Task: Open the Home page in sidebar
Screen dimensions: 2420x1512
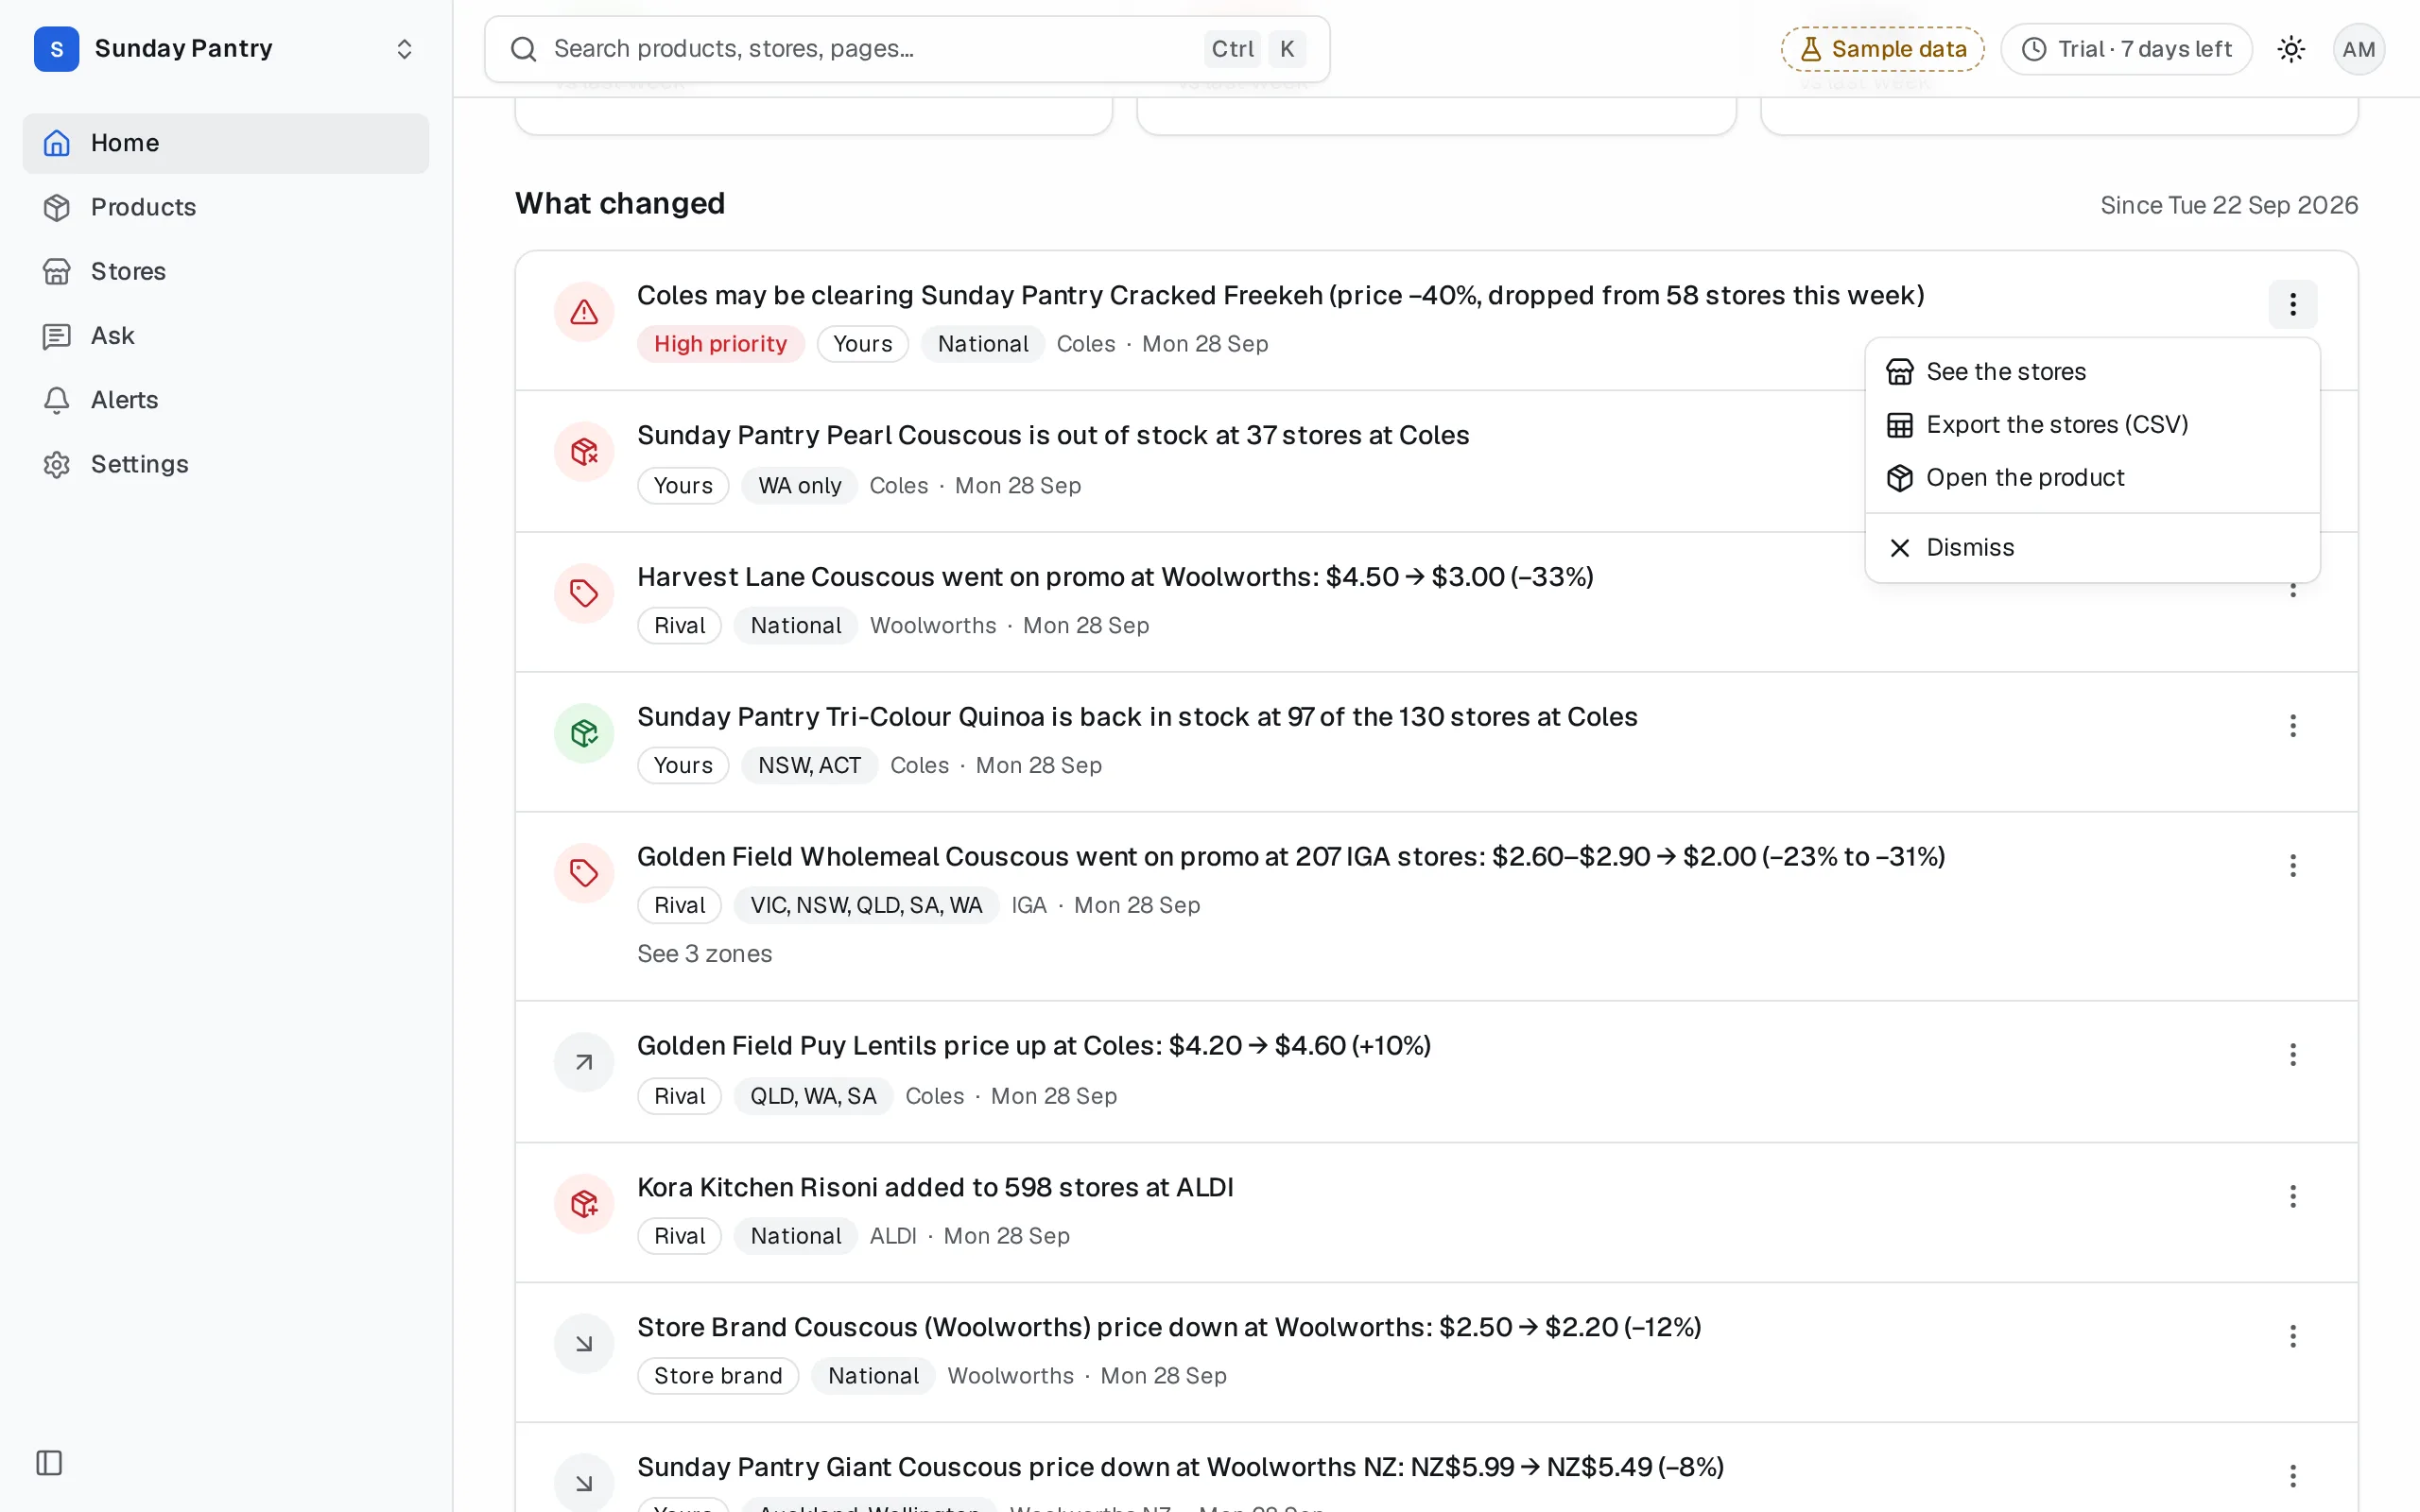Action: pos(225,143)
